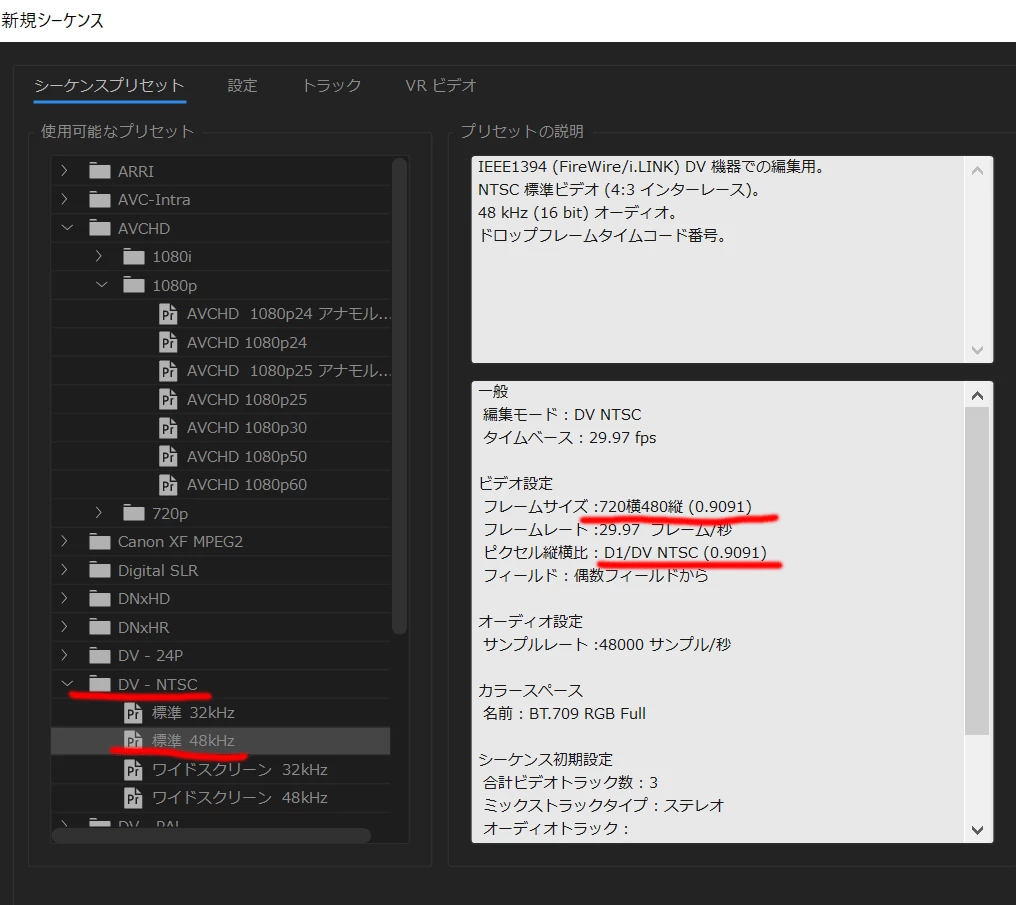Switch to the シーケンスプリセット tab
The height and width of the screenshot is (905, 1016).
[109, 86]
